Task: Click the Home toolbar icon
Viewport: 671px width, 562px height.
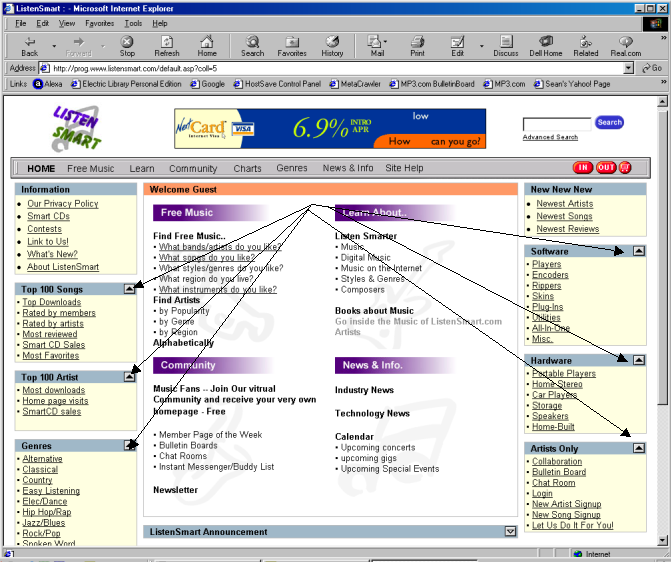Action: tap(207, 45)
